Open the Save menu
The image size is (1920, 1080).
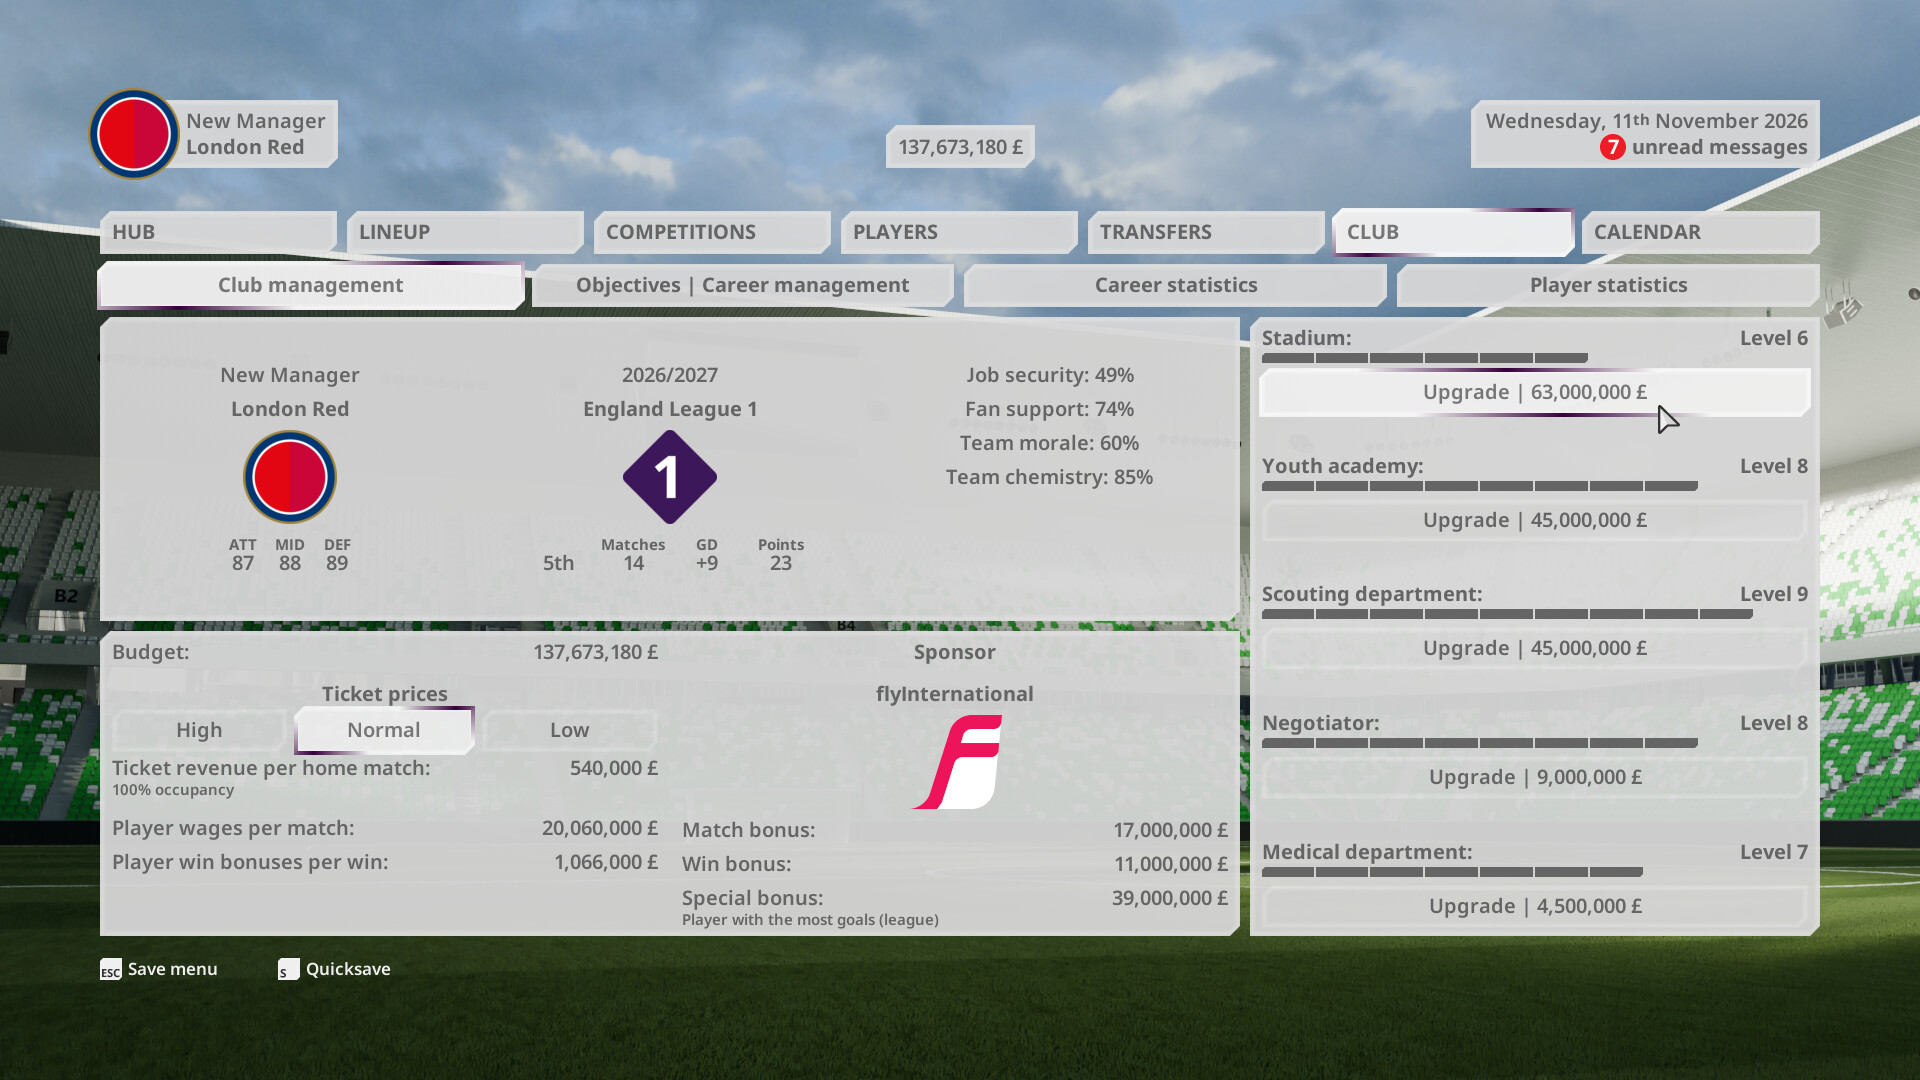[x=172, y=969]
